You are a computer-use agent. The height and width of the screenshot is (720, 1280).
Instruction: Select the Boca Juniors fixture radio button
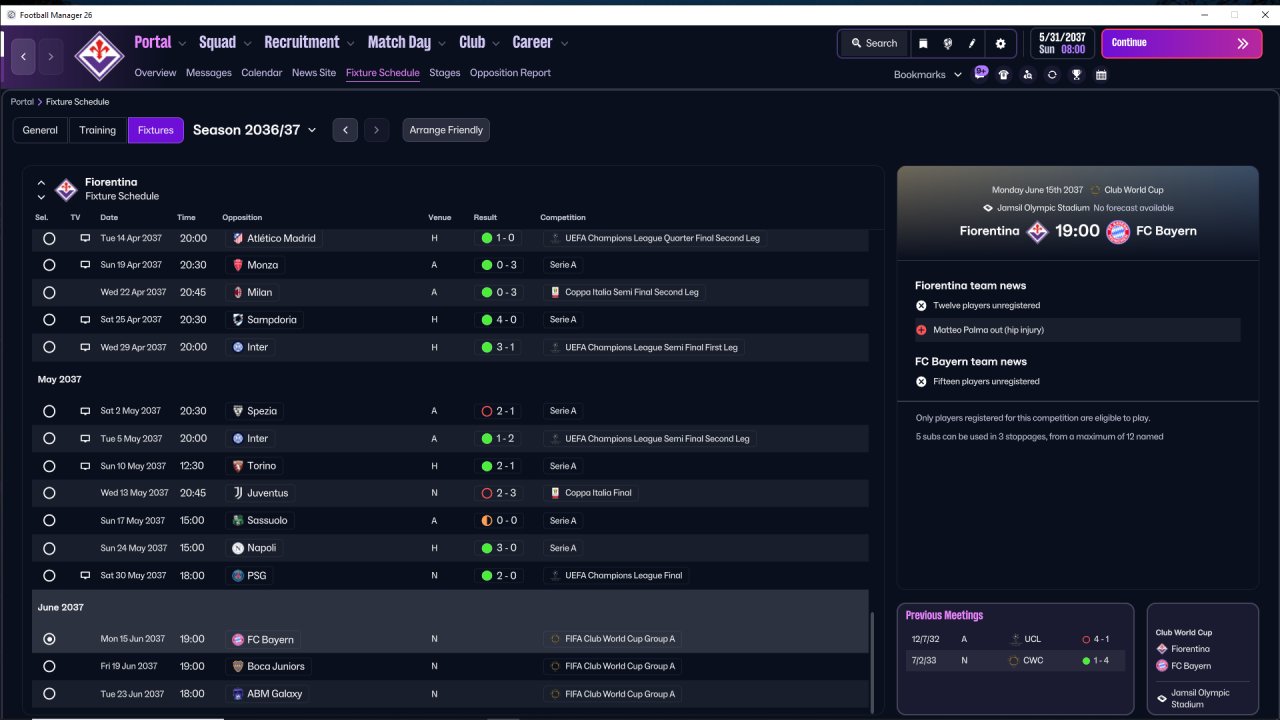[49, 666]
